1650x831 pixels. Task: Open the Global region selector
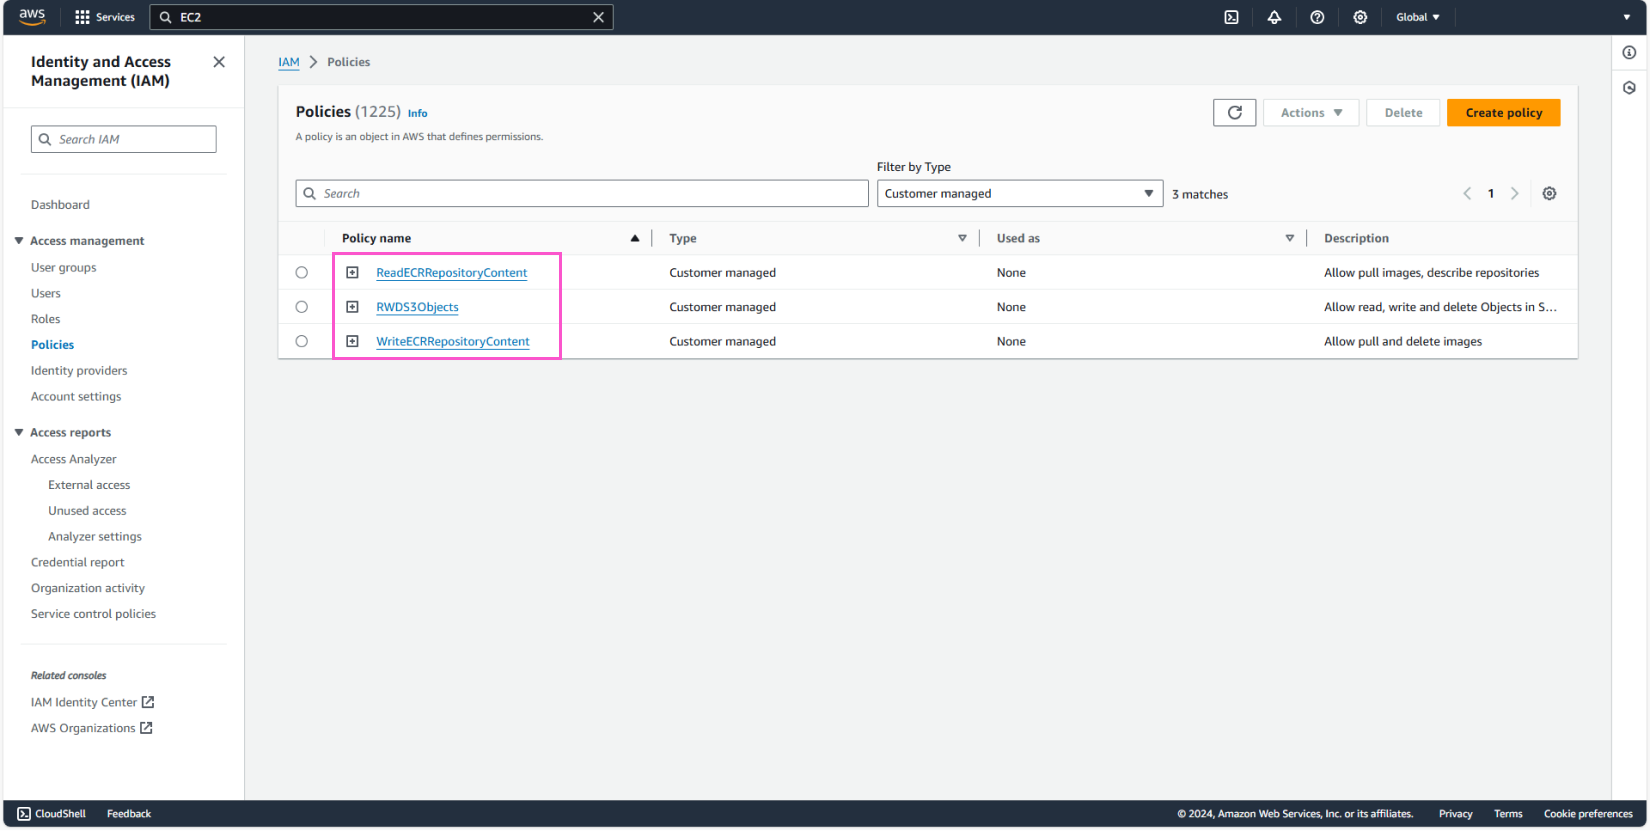[x=1418, y=17]
